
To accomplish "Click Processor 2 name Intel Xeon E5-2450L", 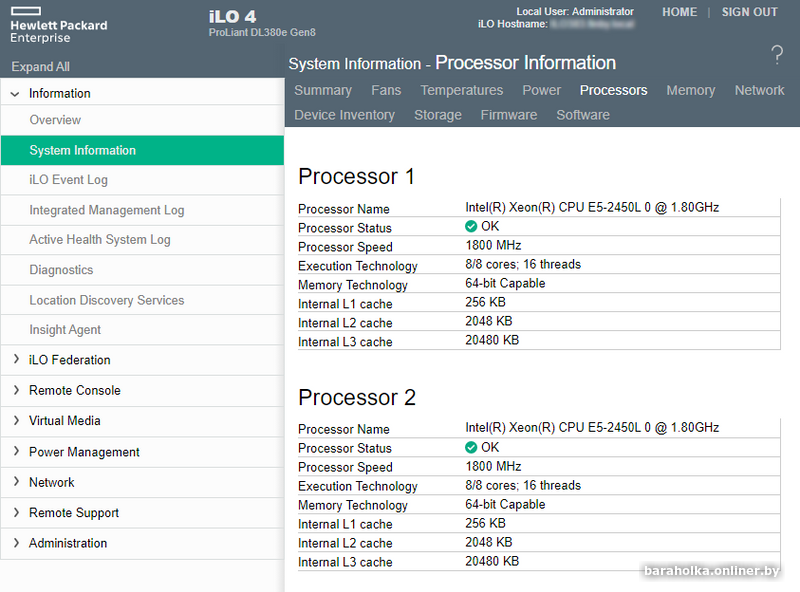I will [x=592, y=428].
